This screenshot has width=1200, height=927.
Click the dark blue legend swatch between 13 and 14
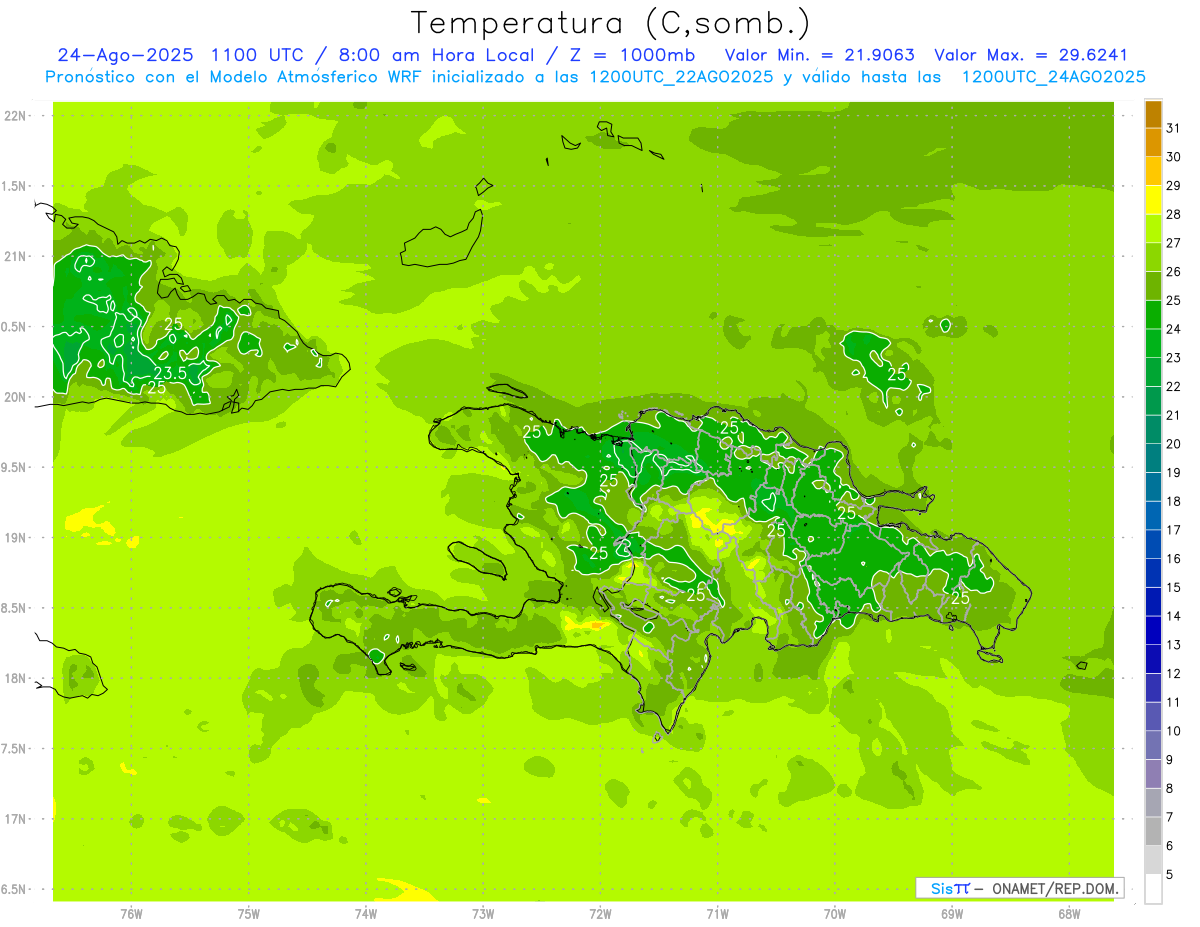coord(1153,631)
